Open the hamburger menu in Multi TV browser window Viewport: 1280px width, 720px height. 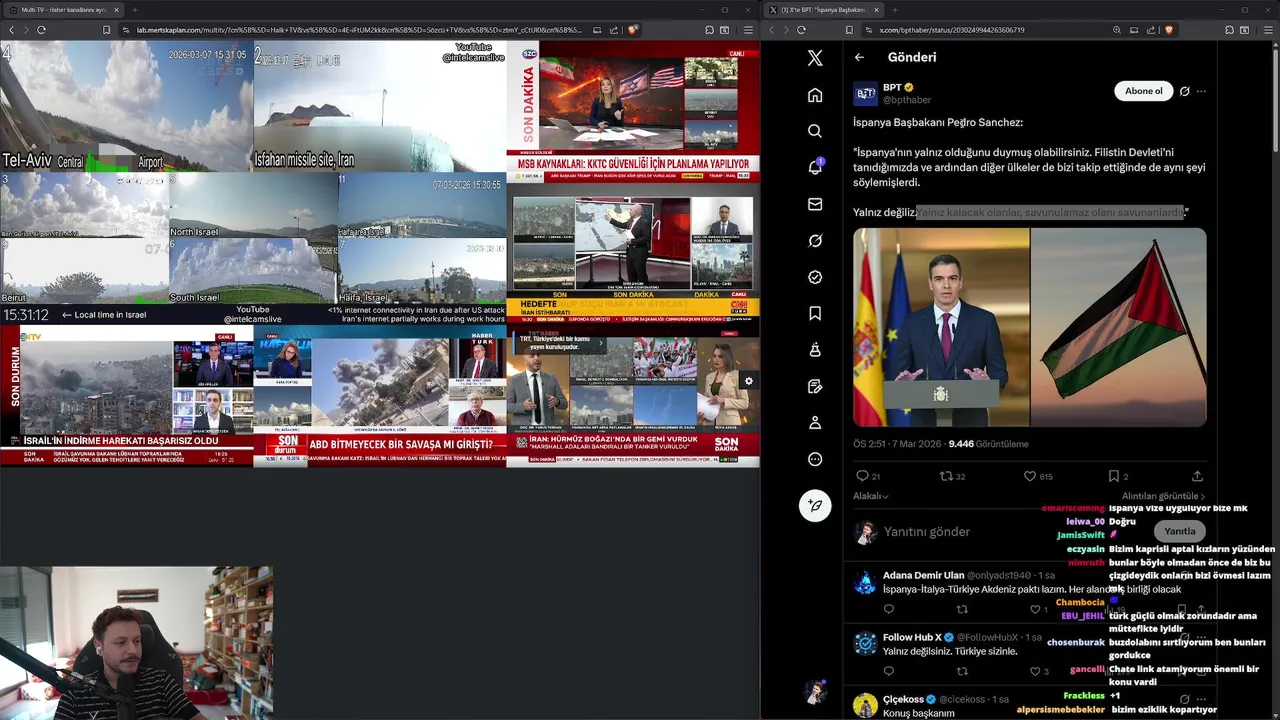click(x=748, y=30)
